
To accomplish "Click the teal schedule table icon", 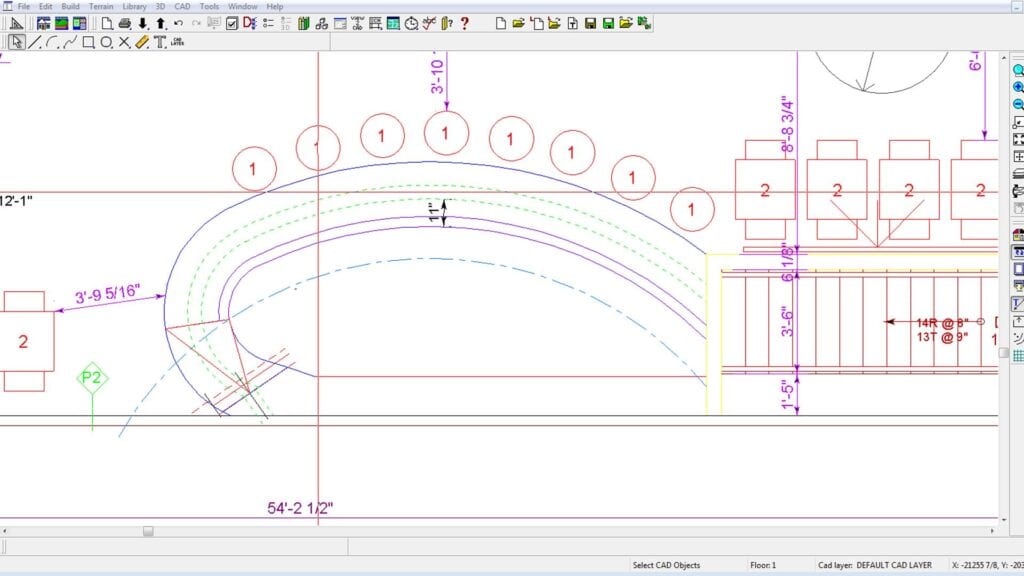I will pyautogui.click(x=393, y=24).
